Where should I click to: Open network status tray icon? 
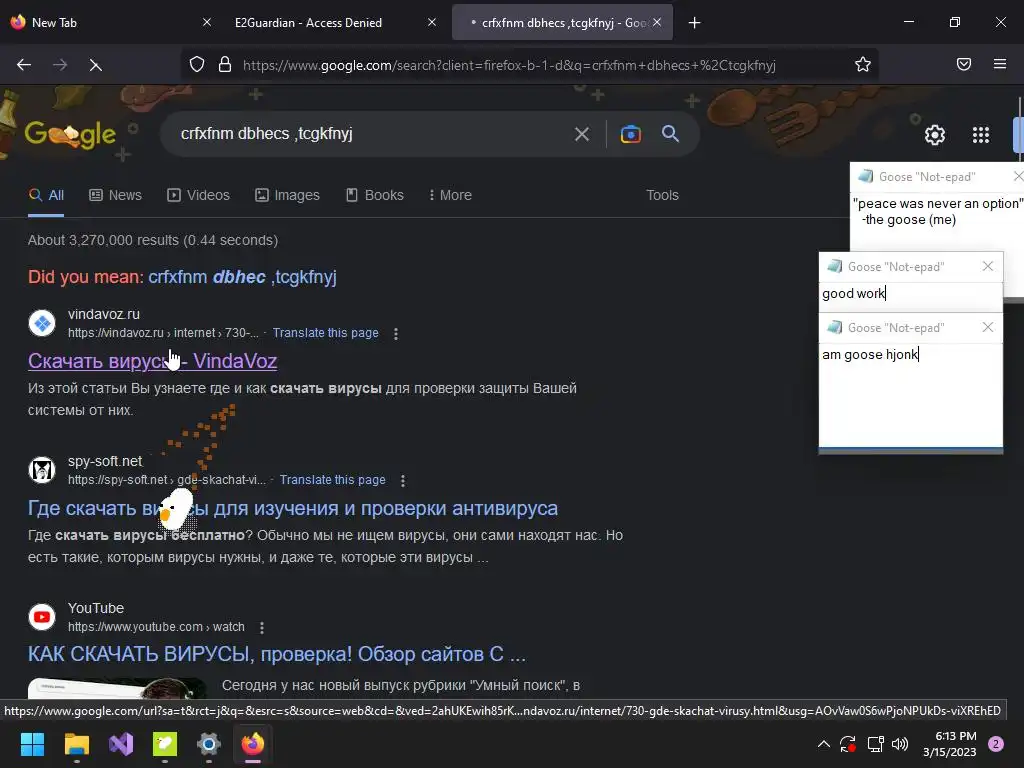tap(875, 744)
